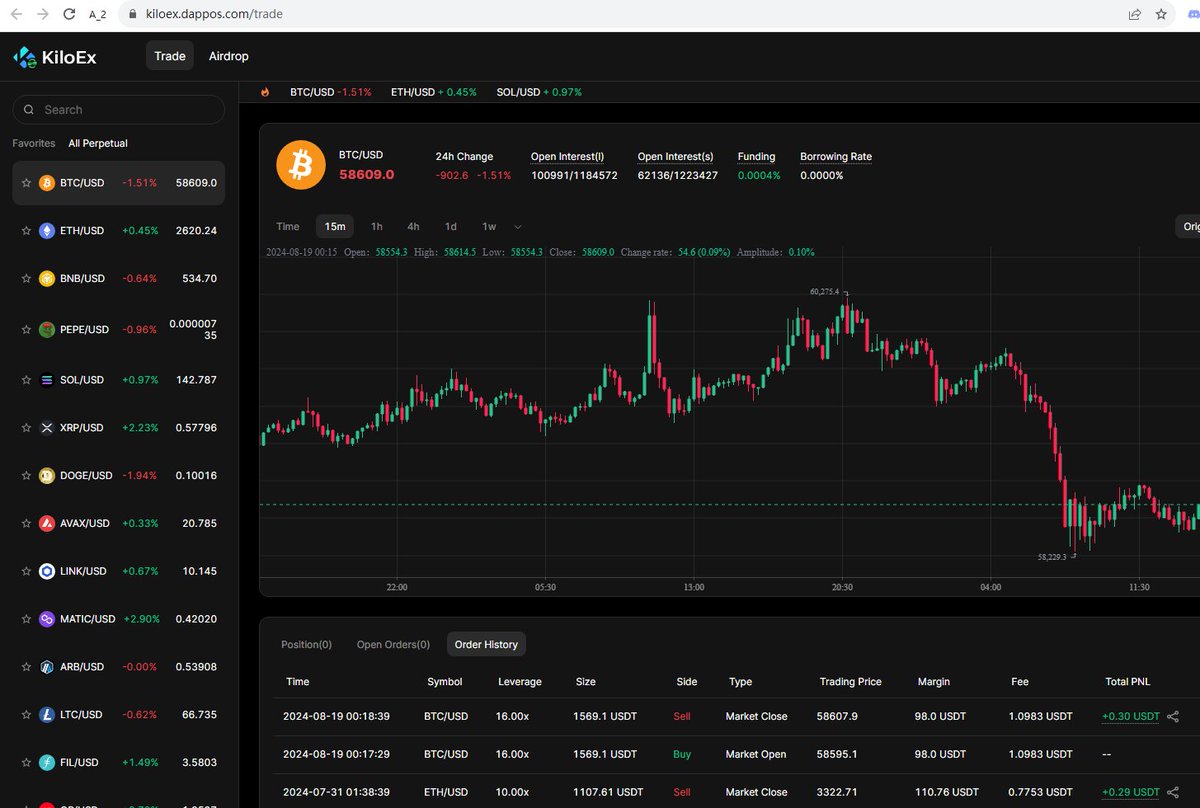The image size is (1200, 808).
Task: Star MATIC/USD as a favorite
Action: pyautogui.click(x=27, y=620)
